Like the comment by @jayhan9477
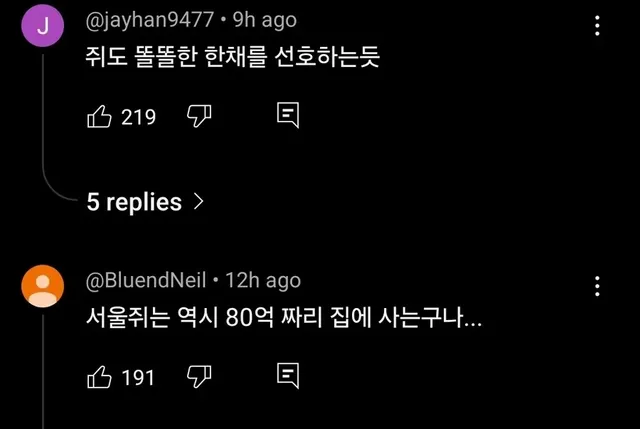This screenshot has width=640, height=429. (x=100, y=117)
